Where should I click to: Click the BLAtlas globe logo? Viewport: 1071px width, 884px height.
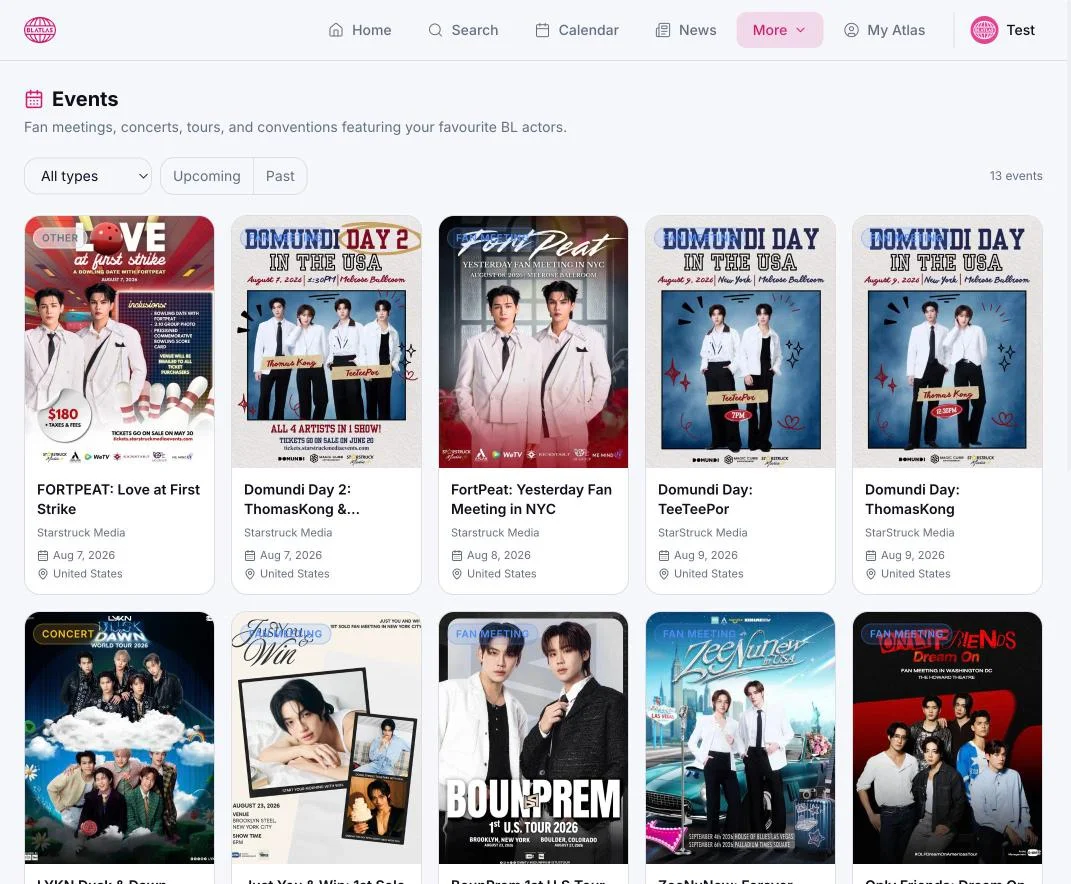point(40,30)
